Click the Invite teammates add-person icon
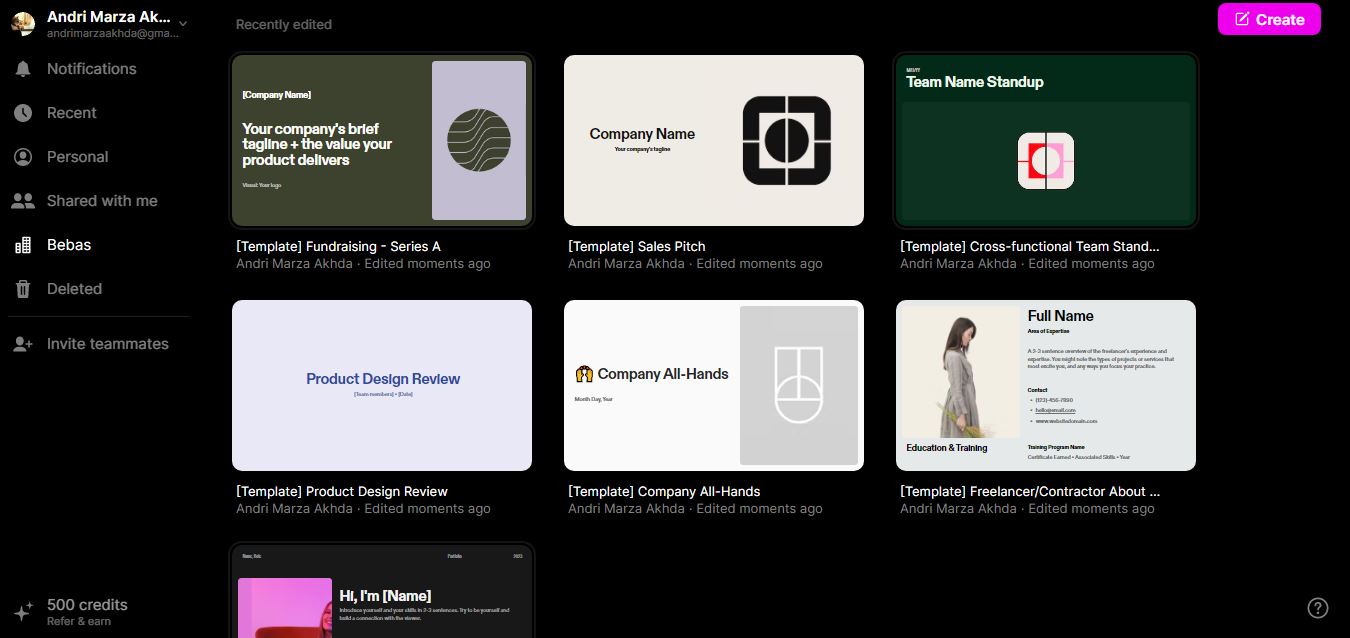 point(23,344)
